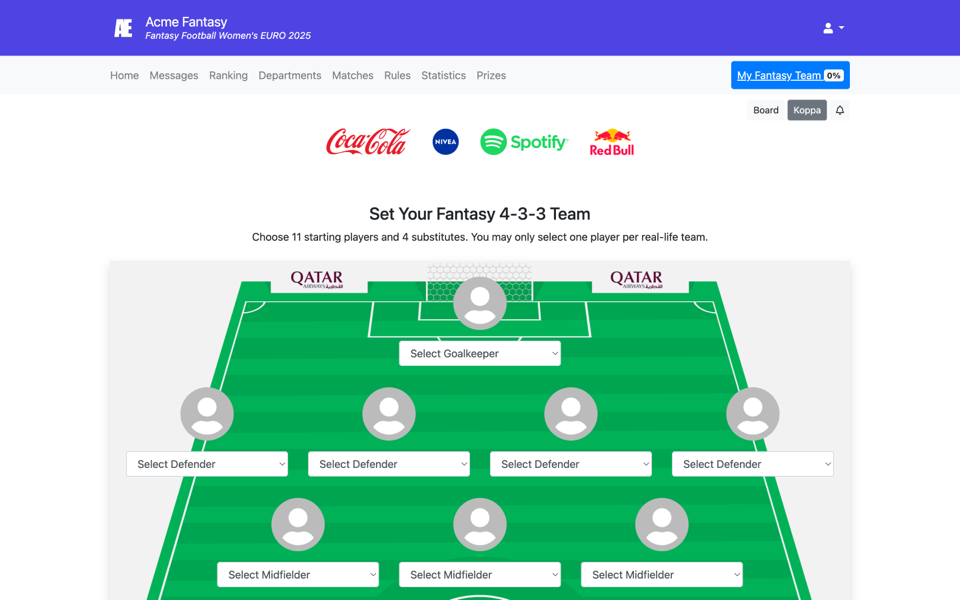
Task: Click the Acme Fantasy logo
Action: tap(122, 27)
